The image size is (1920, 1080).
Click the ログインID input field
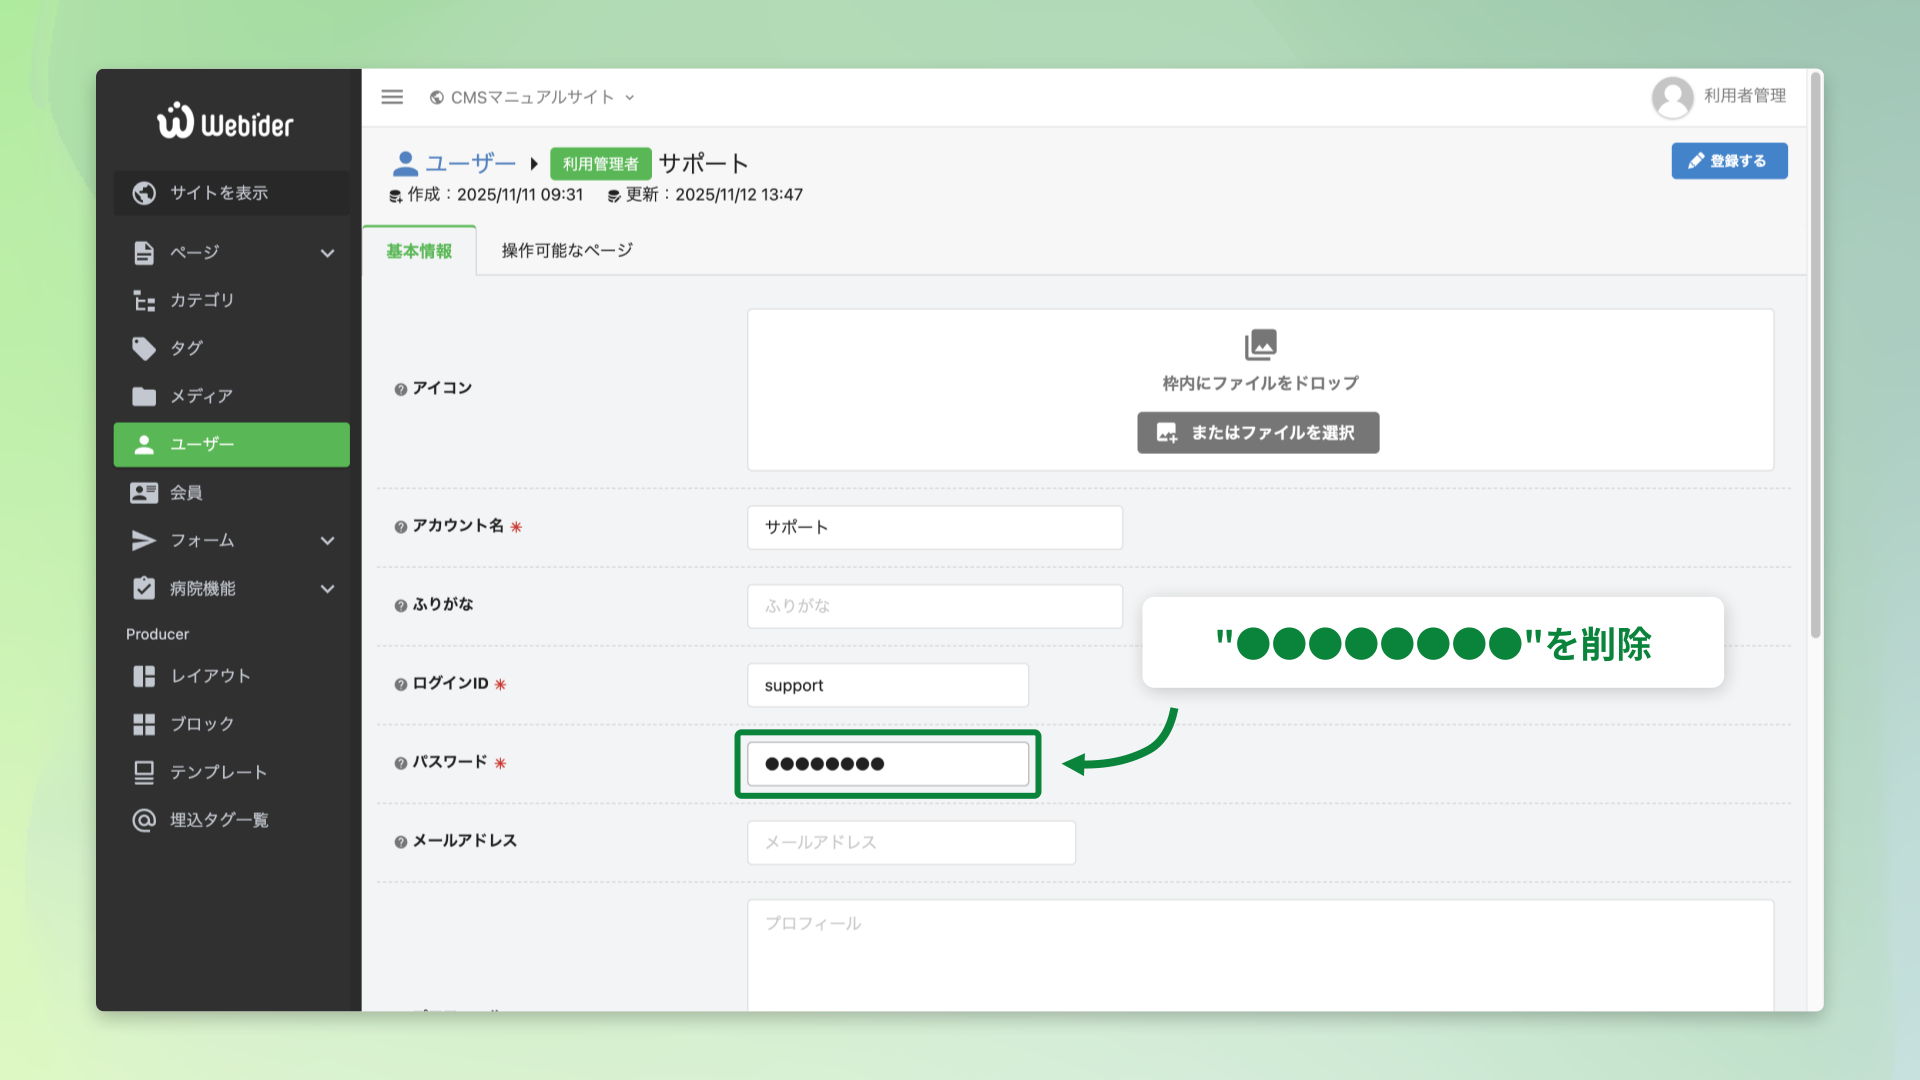tap(888, 686)
